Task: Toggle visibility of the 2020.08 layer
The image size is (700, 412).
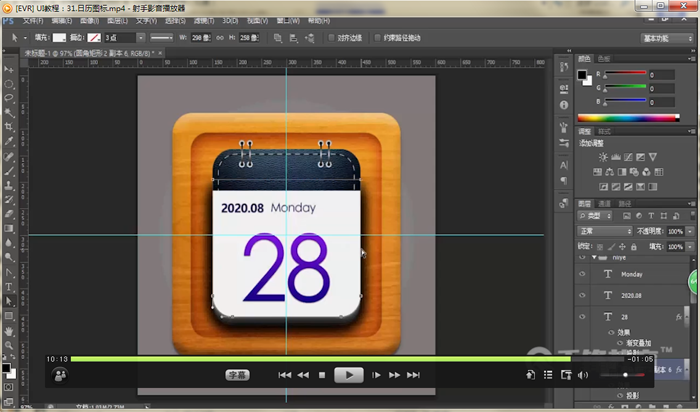Action: (x=582, y=296)
